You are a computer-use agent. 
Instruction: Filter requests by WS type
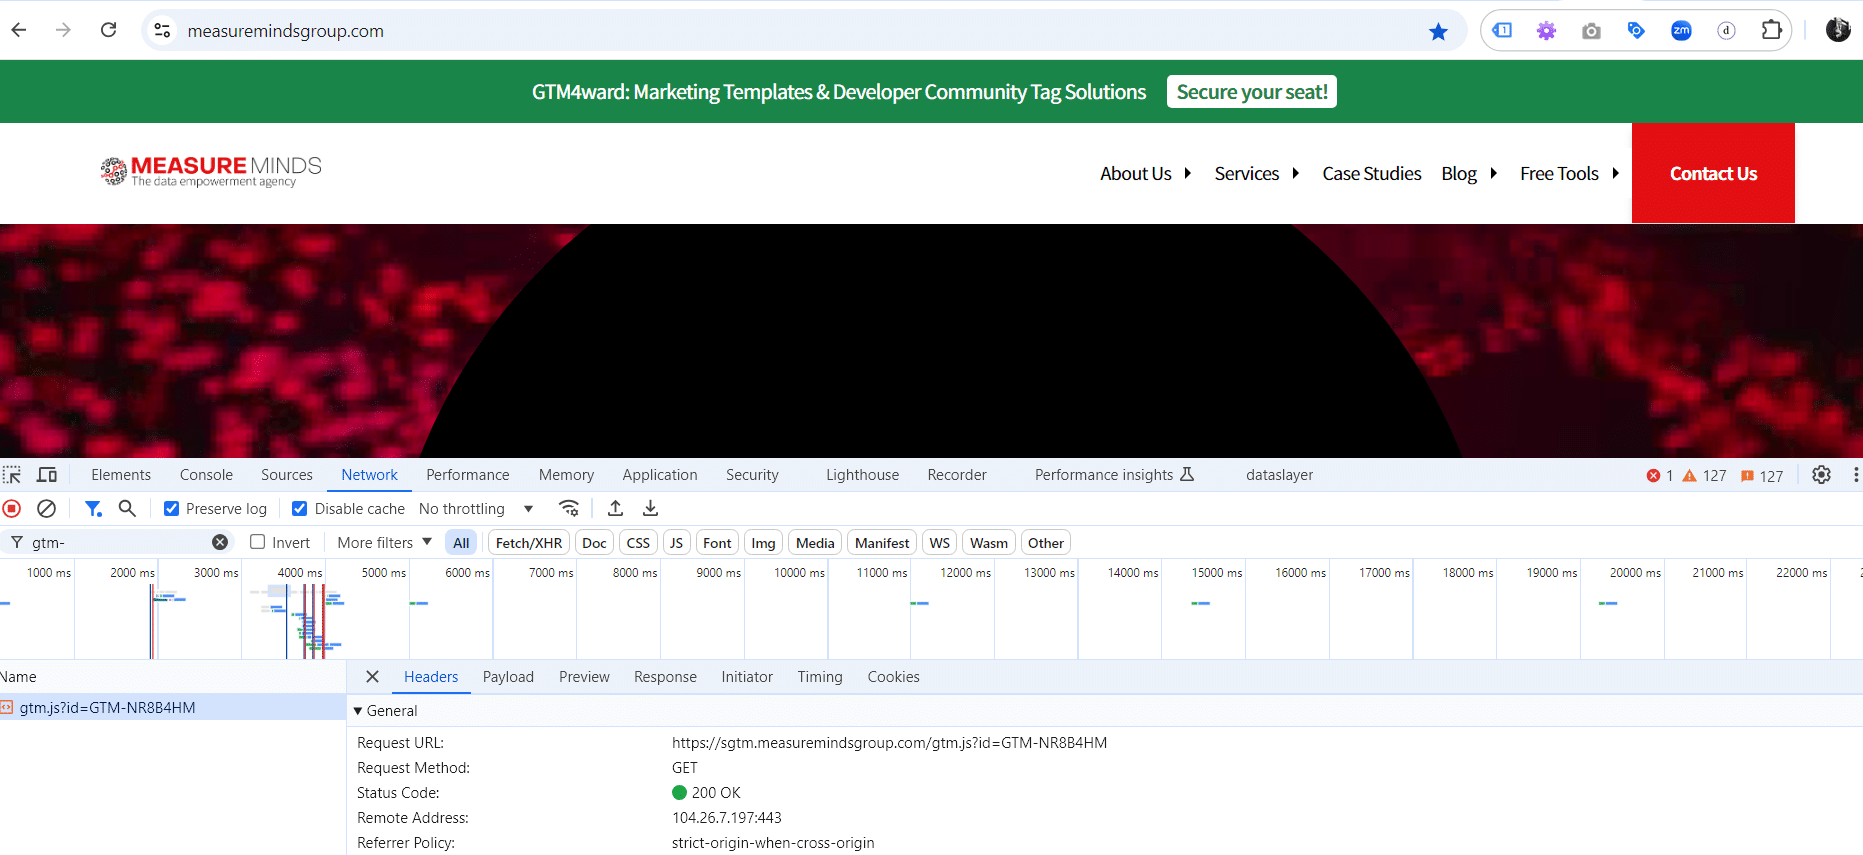[x=939, y=543]
